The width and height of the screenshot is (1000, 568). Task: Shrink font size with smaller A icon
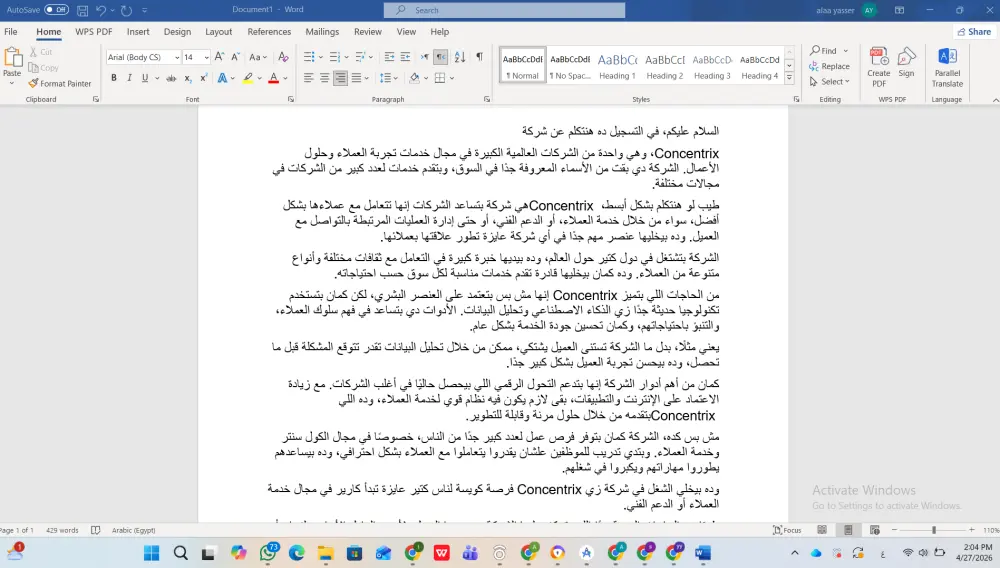point(235,57)
